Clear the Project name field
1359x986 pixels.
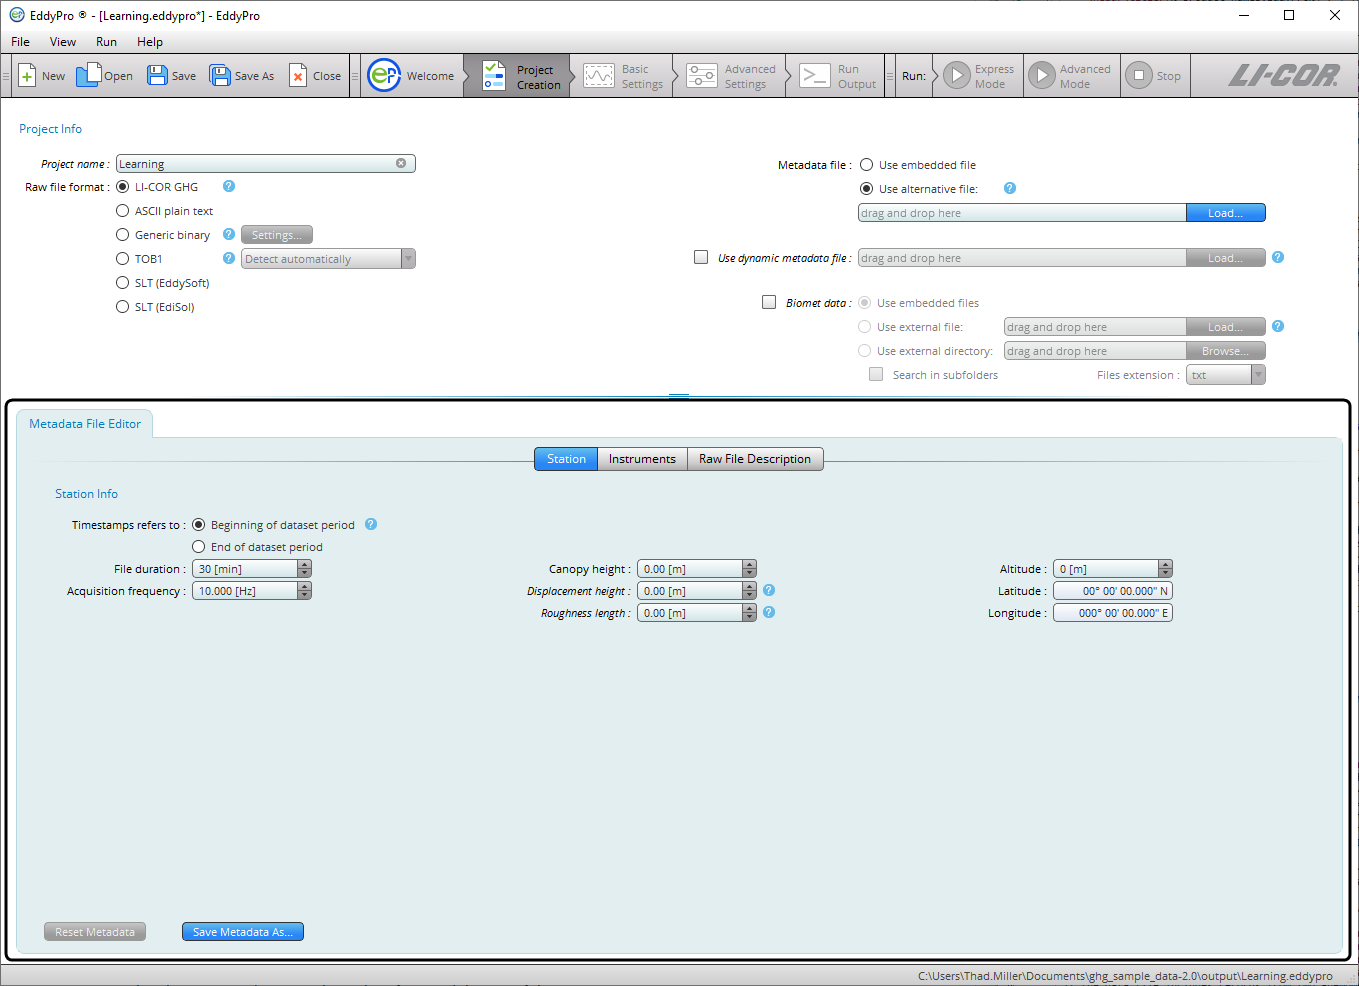coord(401,163)
